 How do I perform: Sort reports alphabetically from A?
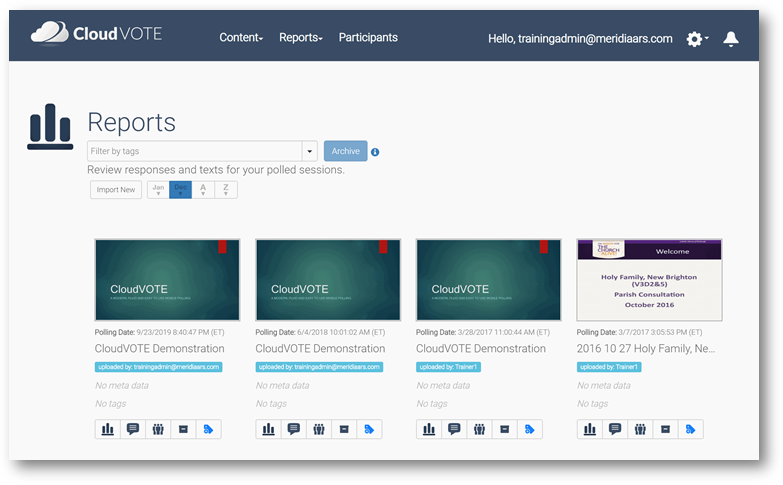pos(203,190)
